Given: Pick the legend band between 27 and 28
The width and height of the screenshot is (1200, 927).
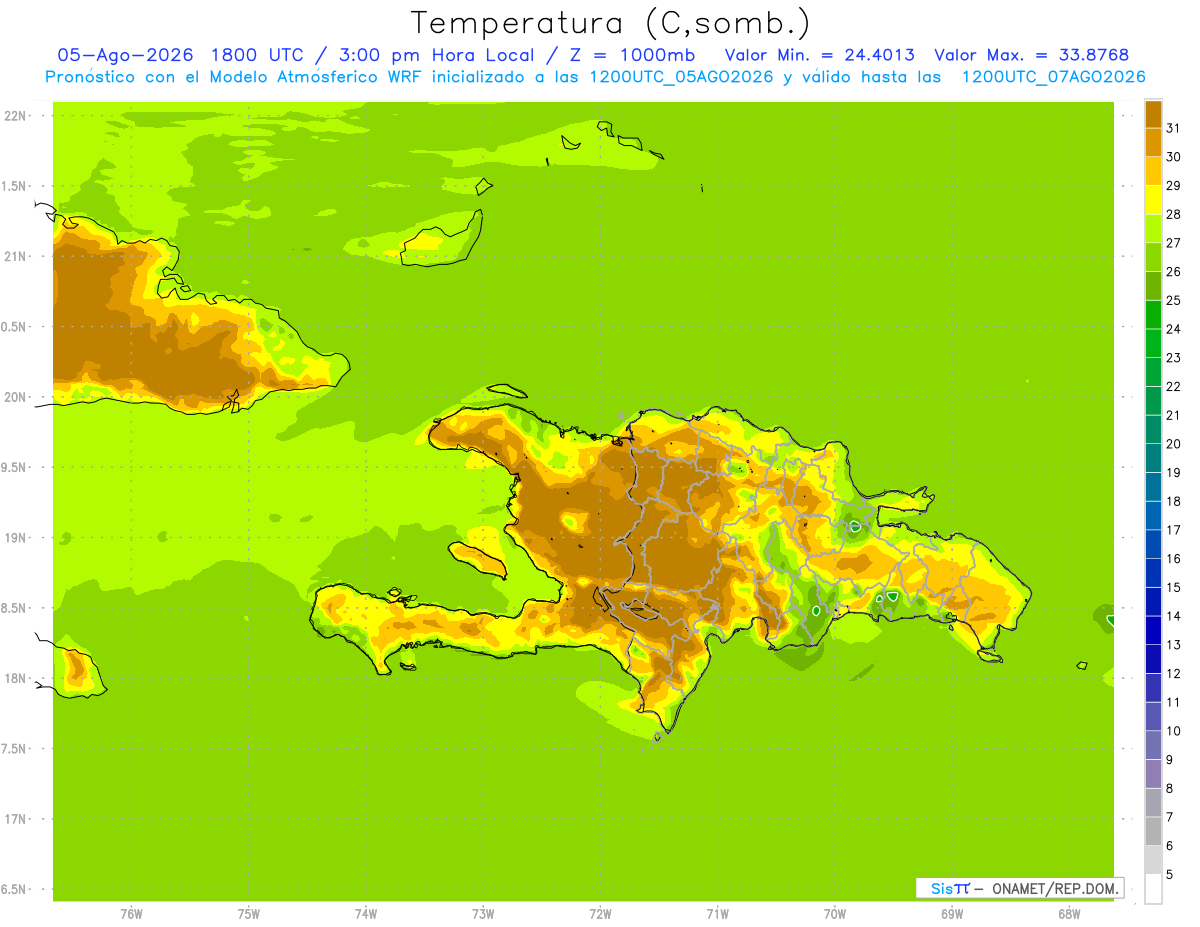Looking at the screenshot, I should (1153, 228).
